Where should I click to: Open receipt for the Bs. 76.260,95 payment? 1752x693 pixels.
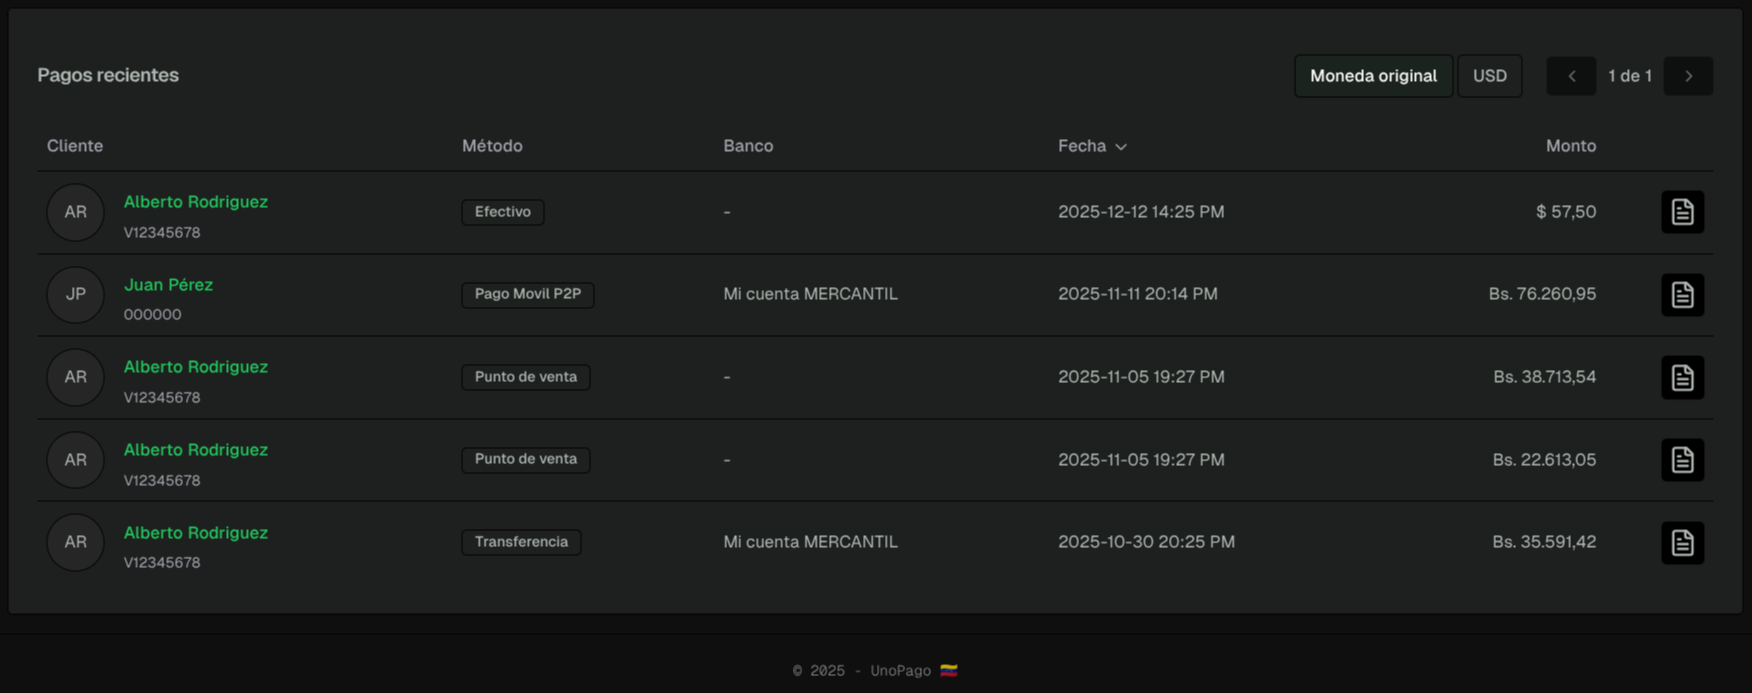click(x=1682, y=295)
